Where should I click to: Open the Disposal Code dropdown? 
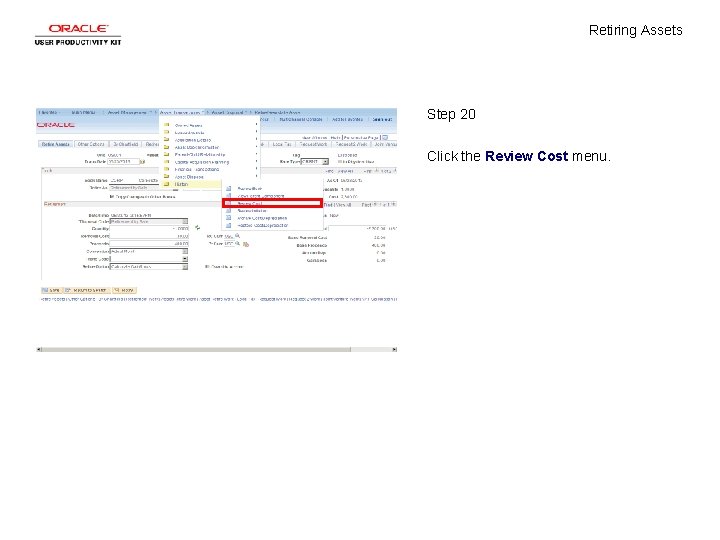click(185, 221)
